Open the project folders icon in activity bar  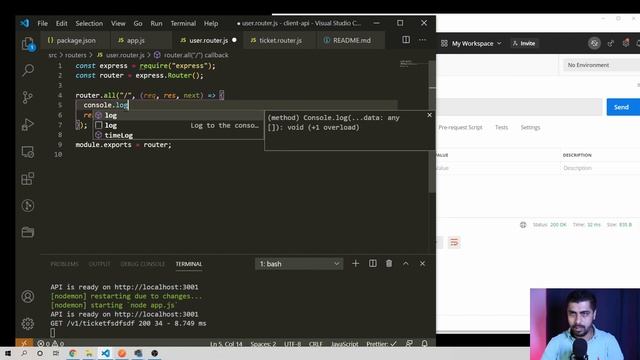[28, 232]
